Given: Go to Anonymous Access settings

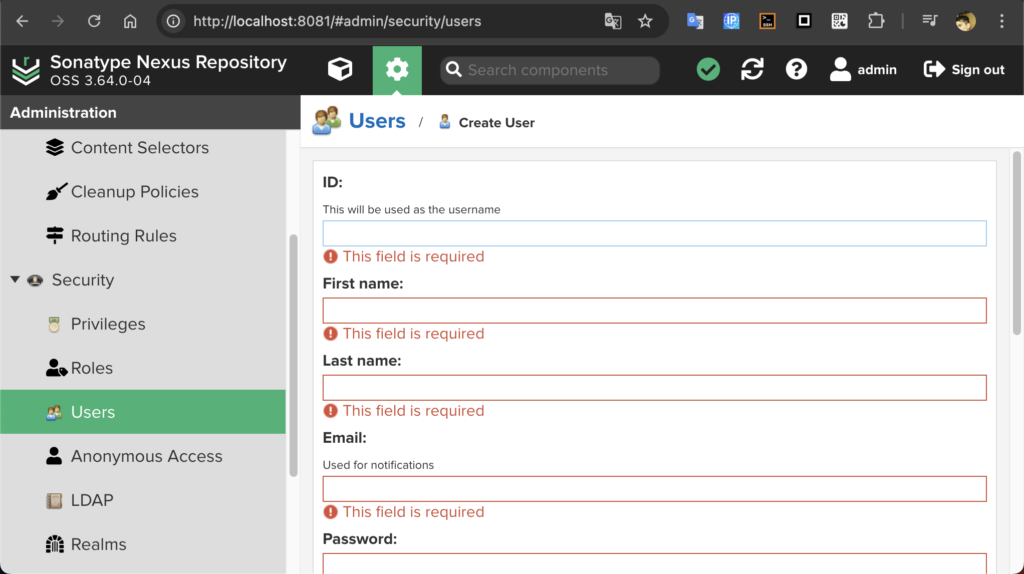Looking at the screenshot, I should click(x=146, y=456).
